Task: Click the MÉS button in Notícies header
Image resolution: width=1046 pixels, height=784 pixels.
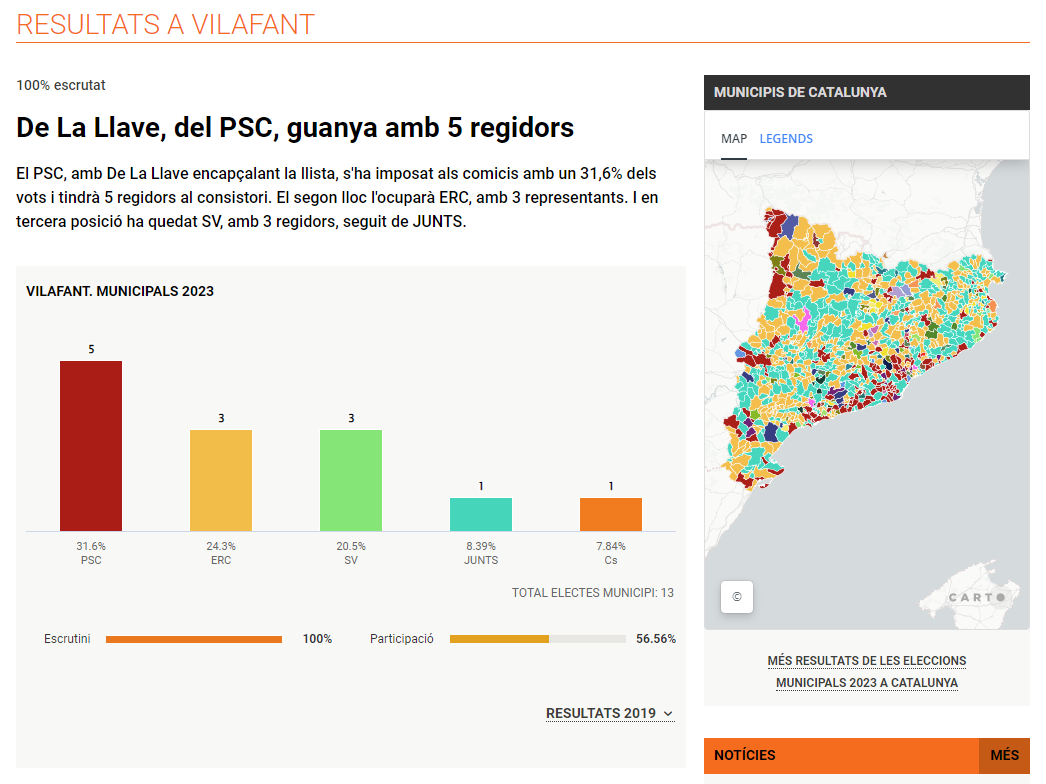Action: [x=1004, y=755]
